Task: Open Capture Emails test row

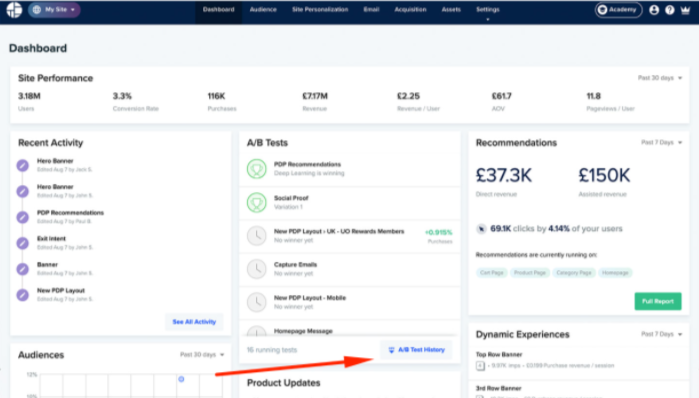Action: 350,269
